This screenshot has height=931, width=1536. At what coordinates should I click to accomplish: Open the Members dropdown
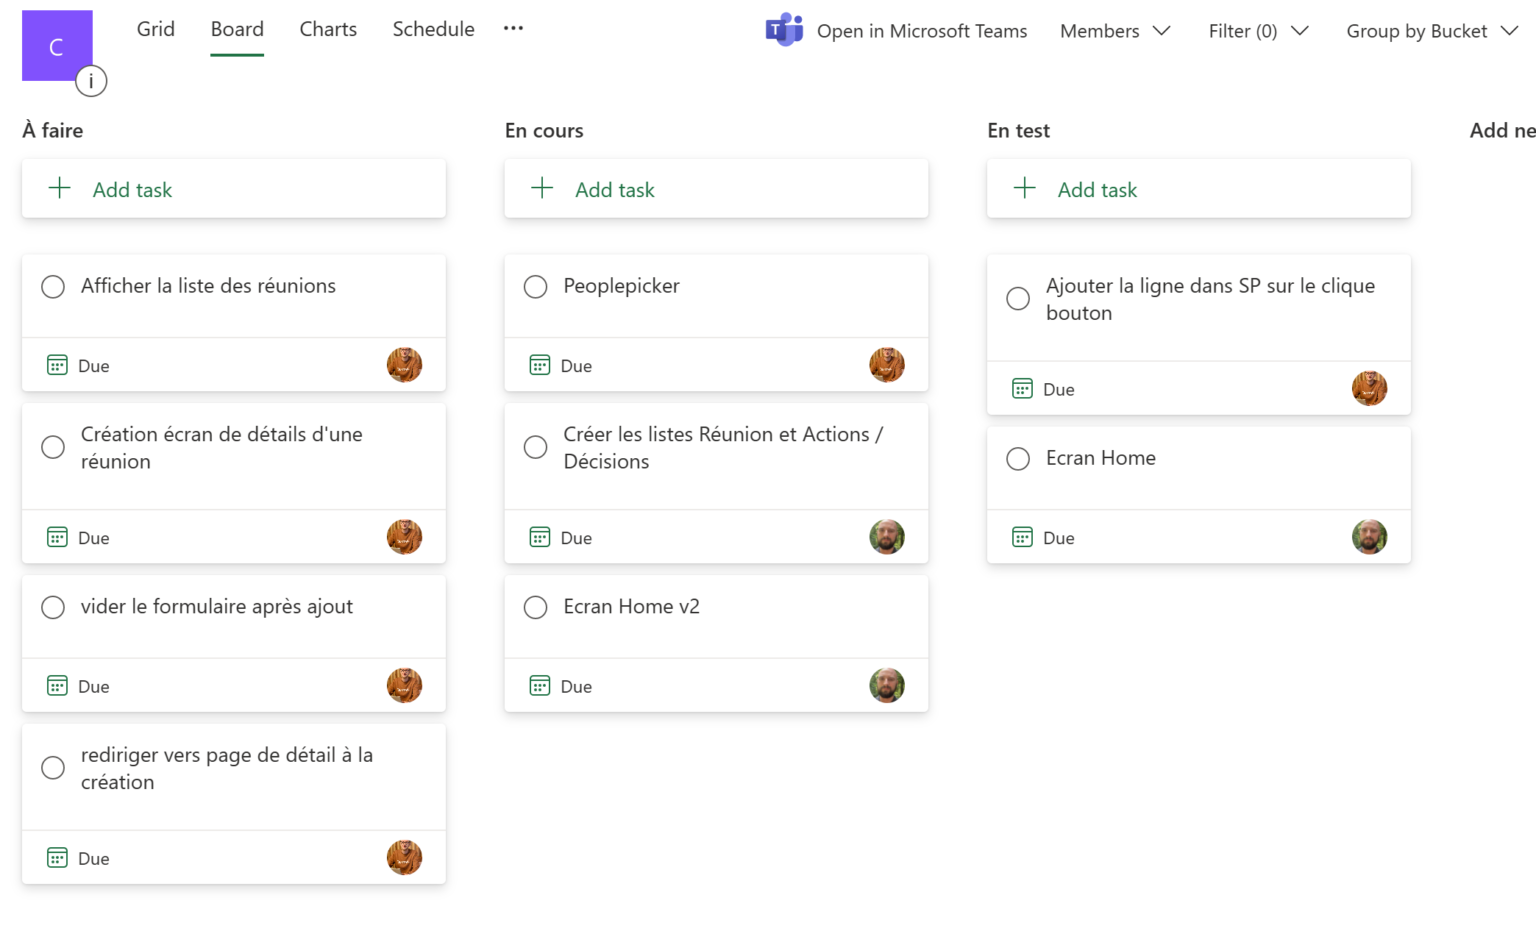pos(1115,31)
